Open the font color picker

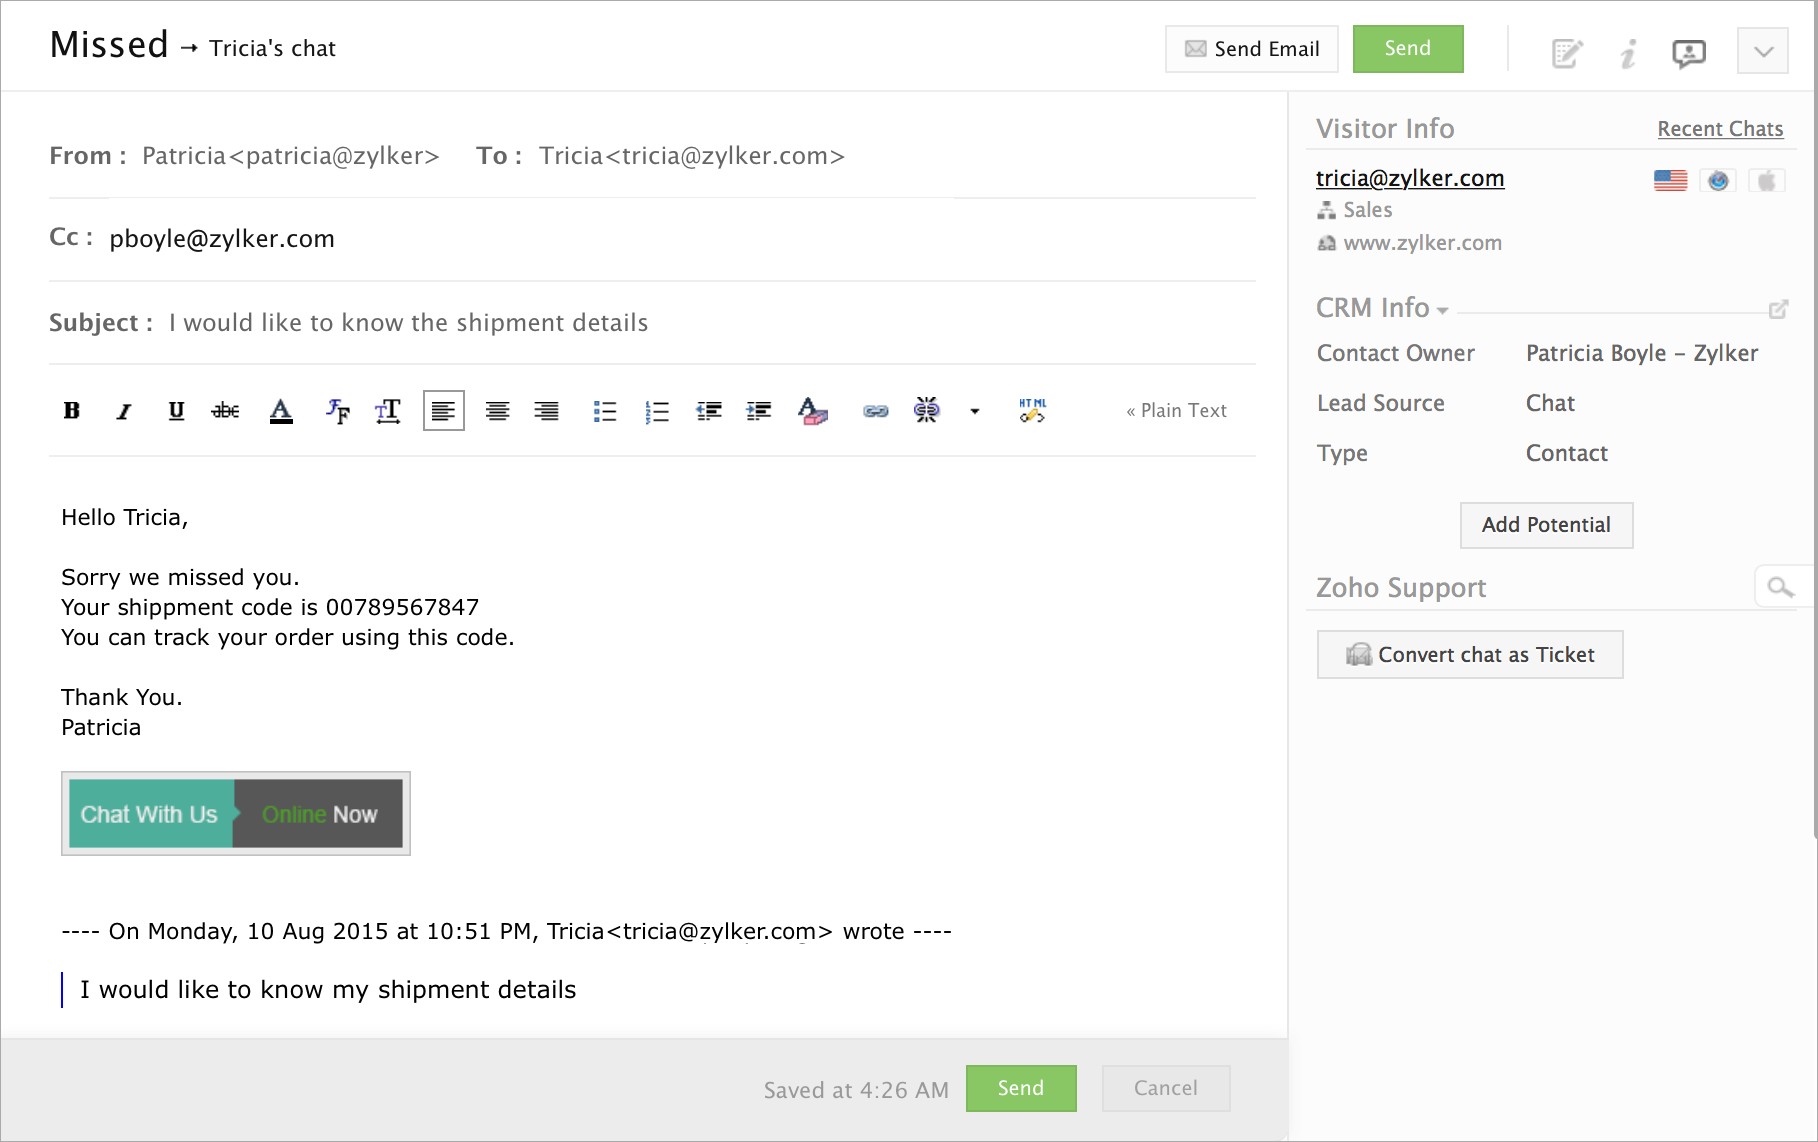[281, 411]
